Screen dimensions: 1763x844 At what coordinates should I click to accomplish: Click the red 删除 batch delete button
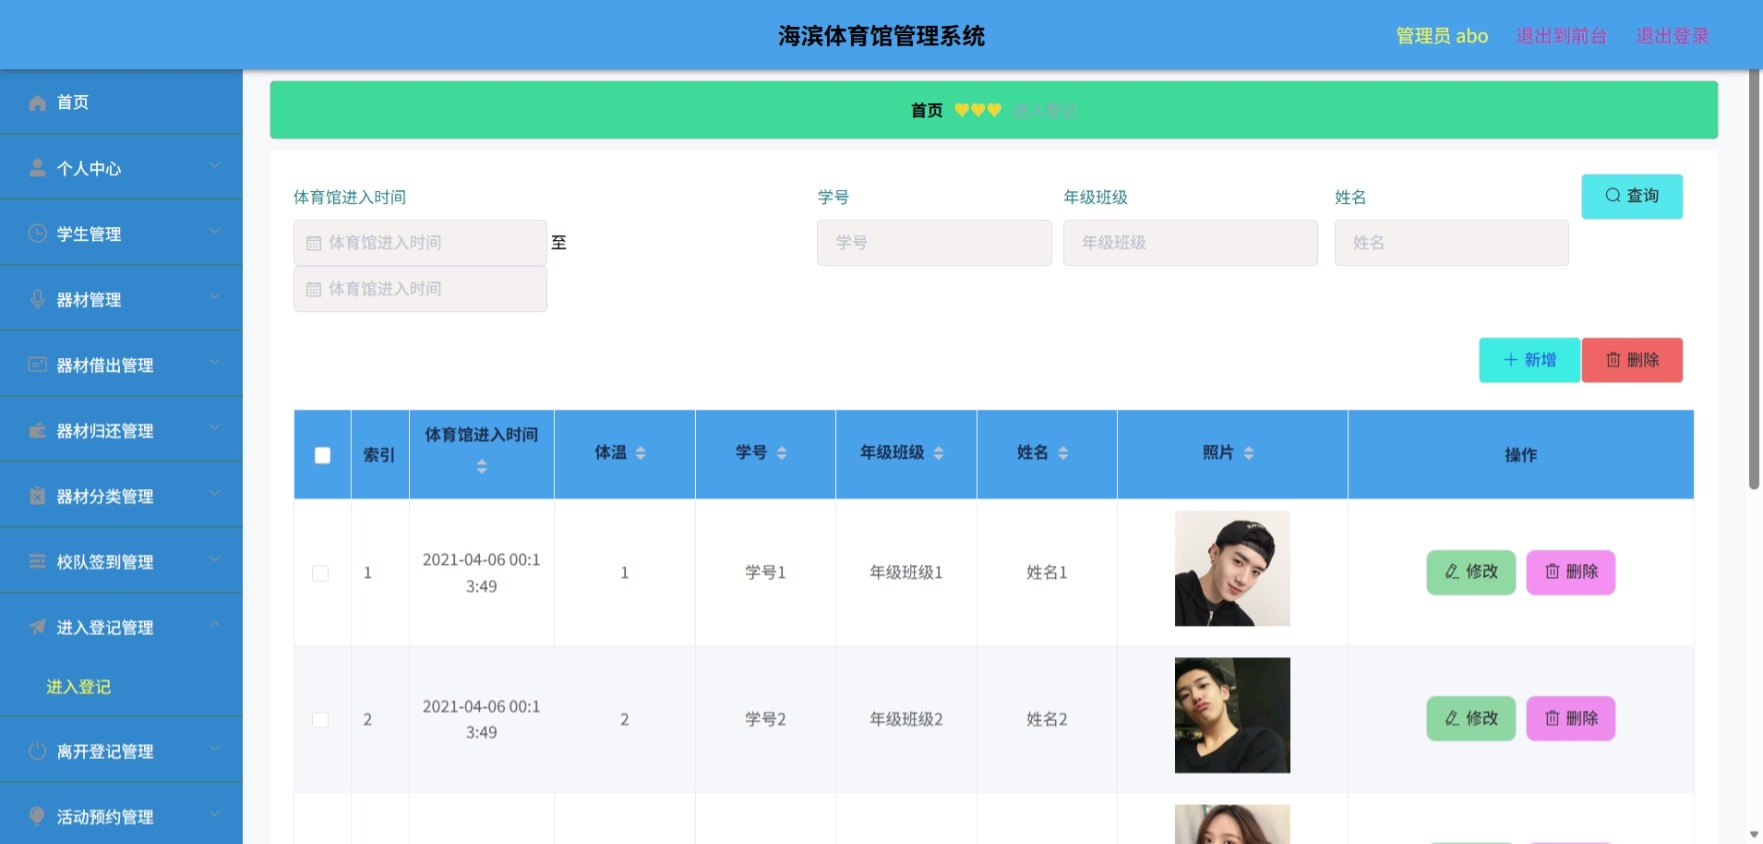coord(1632,360)
